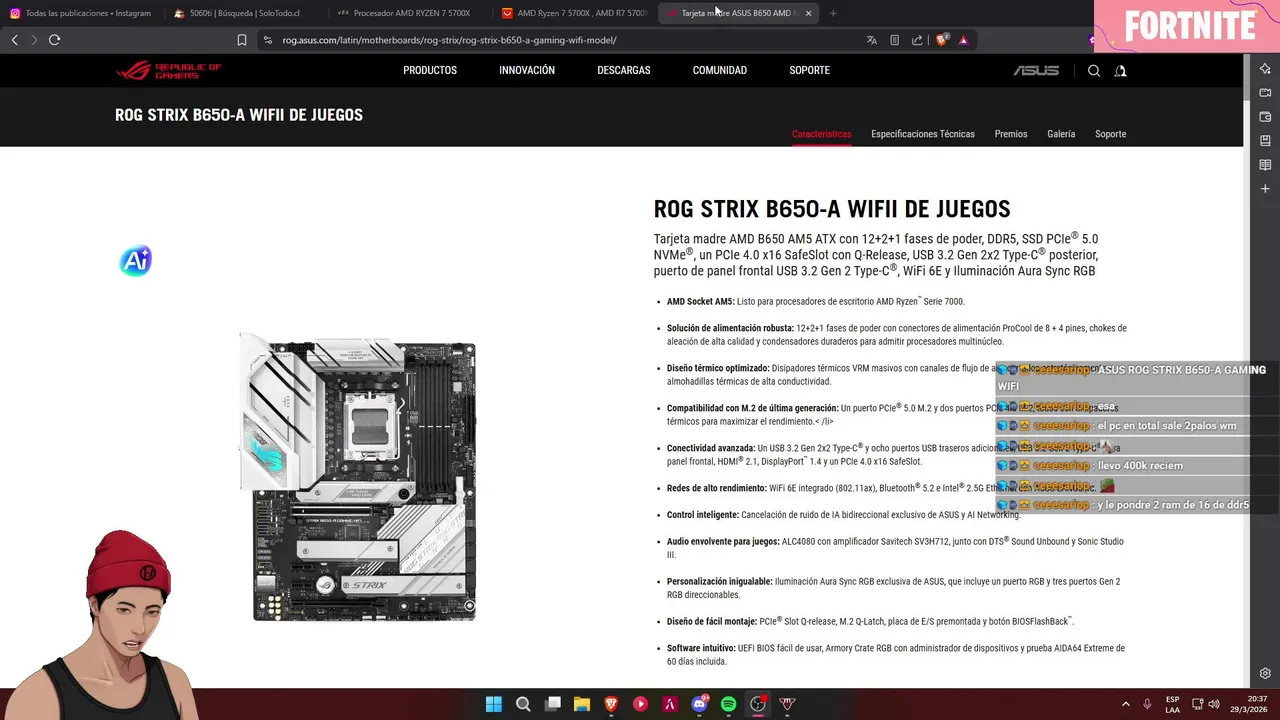Open Brave Rewards triangle icon
1280x720 pixels.
click(964, 40)
